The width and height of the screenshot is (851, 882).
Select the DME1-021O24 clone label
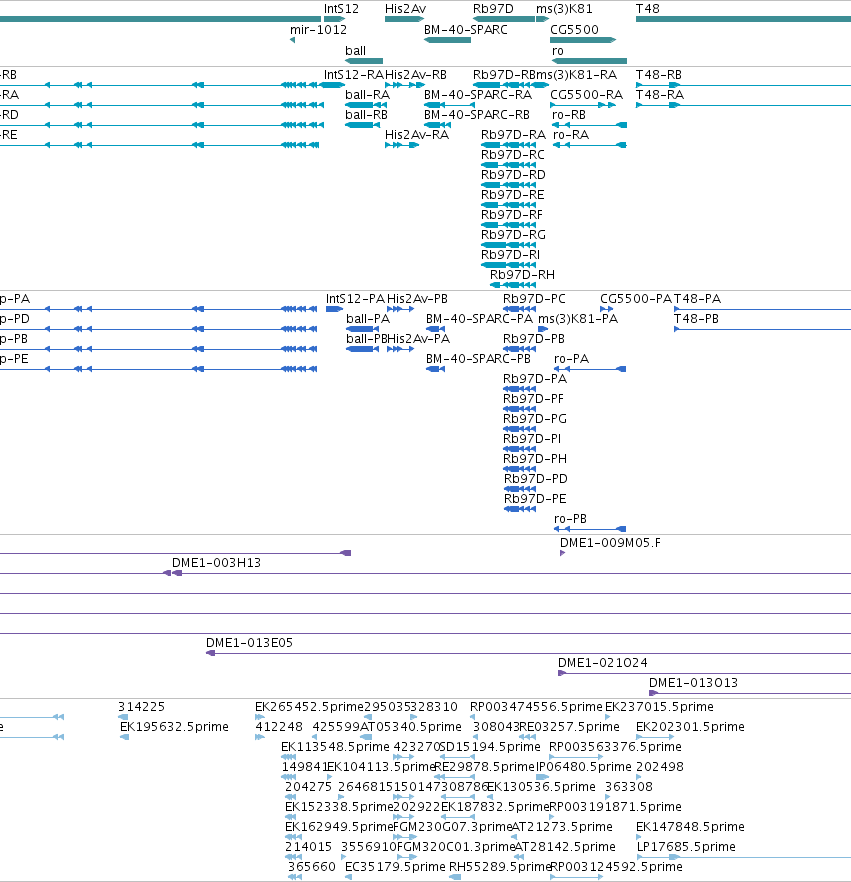click(x=602, y=663)
